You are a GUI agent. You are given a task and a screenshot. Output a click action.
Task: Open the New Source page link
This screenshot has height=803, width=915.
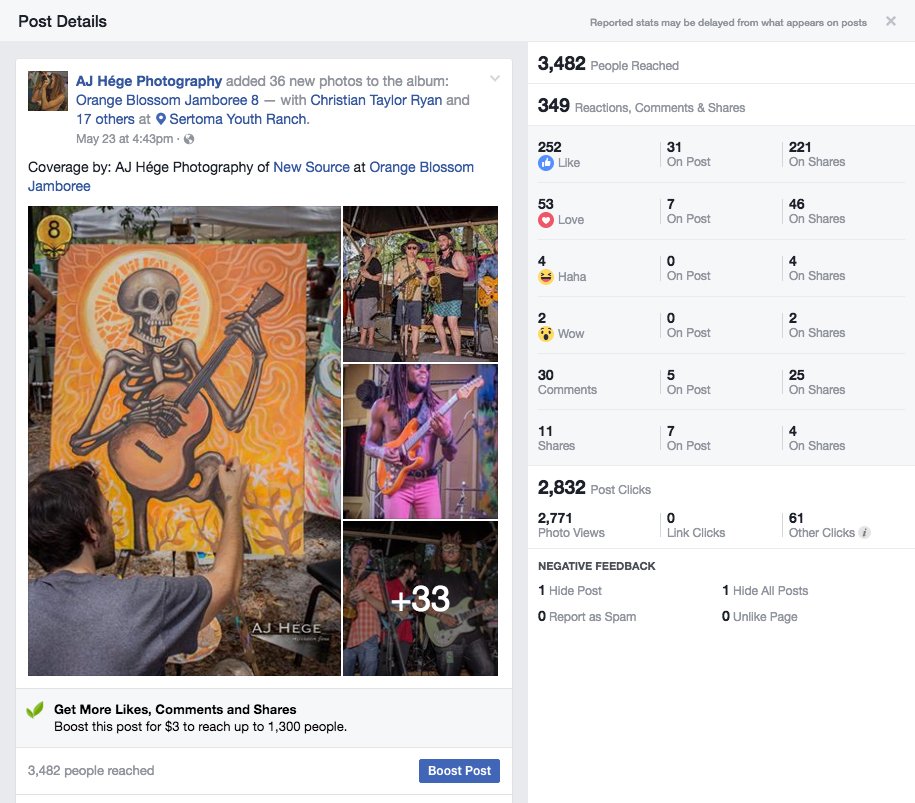point(311,167)
